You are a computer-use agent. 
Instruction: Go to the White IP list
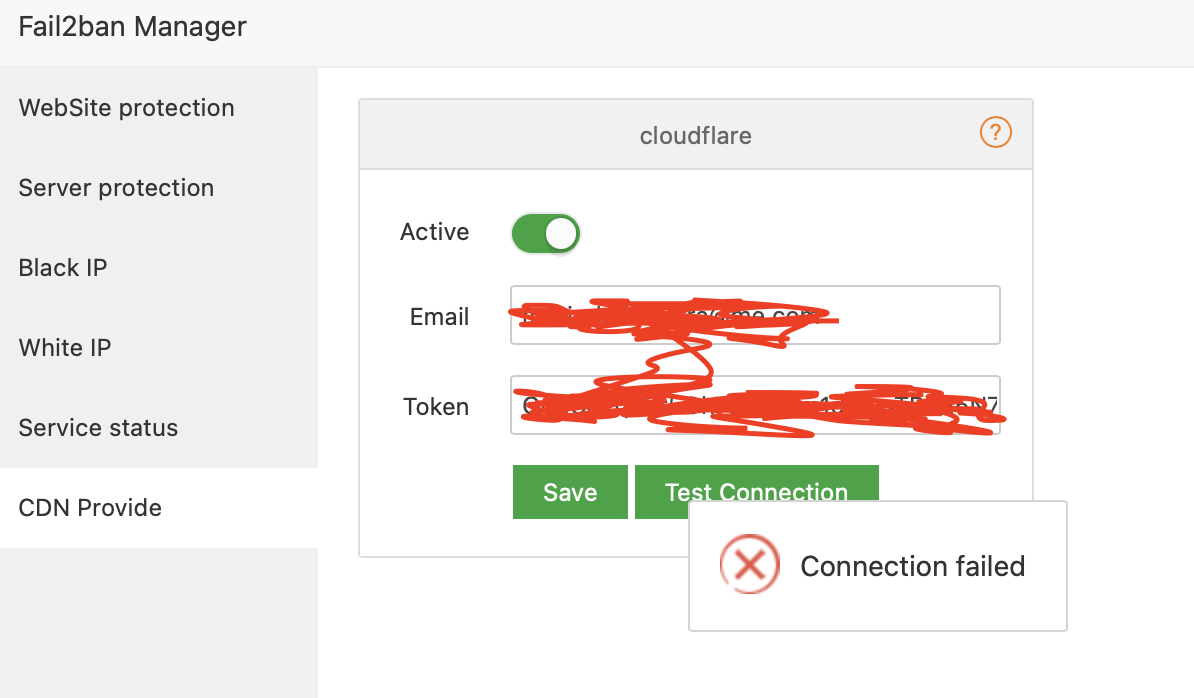[64, 347]
